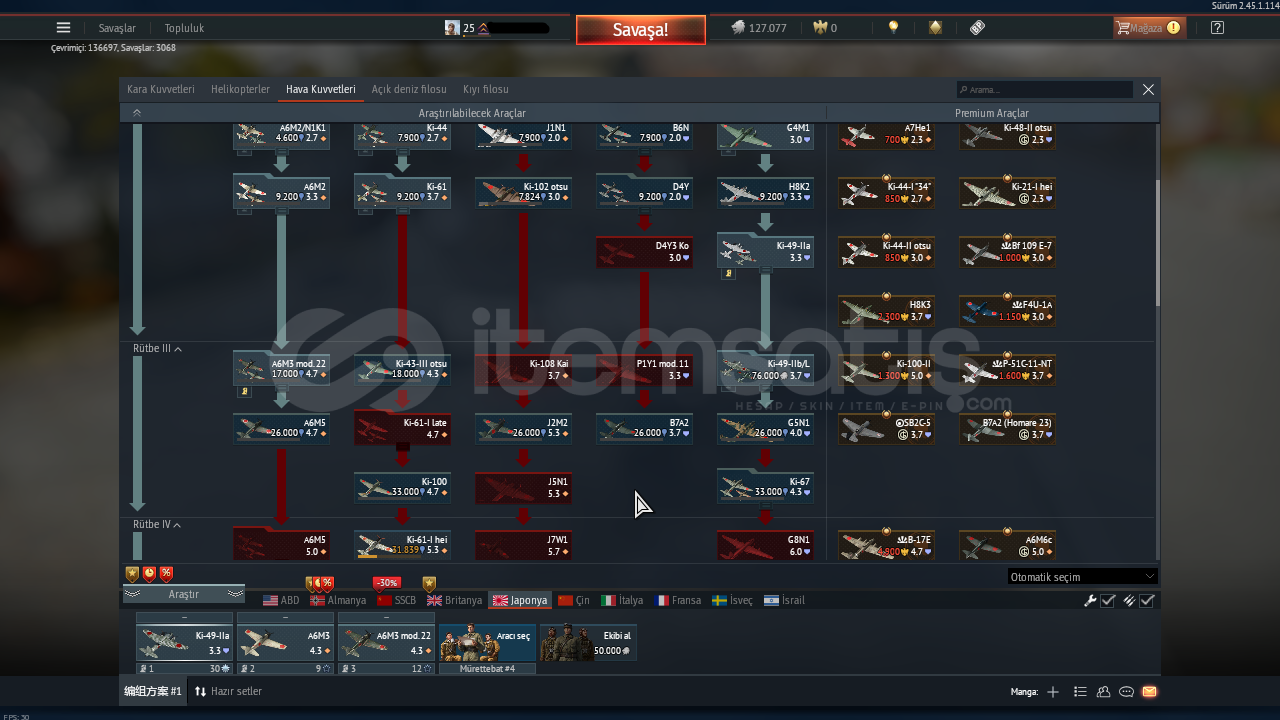Open the Topluluk menu
1280x720 pixels.
tap(184, 28)
